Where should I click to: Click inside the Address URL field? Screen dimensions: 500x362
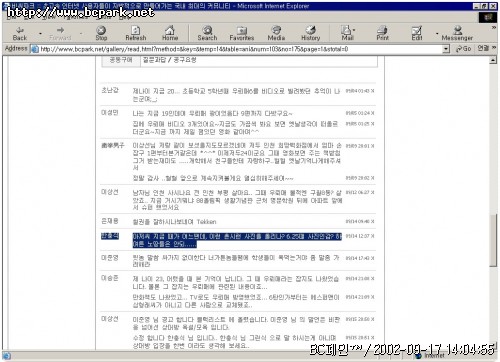241,49
